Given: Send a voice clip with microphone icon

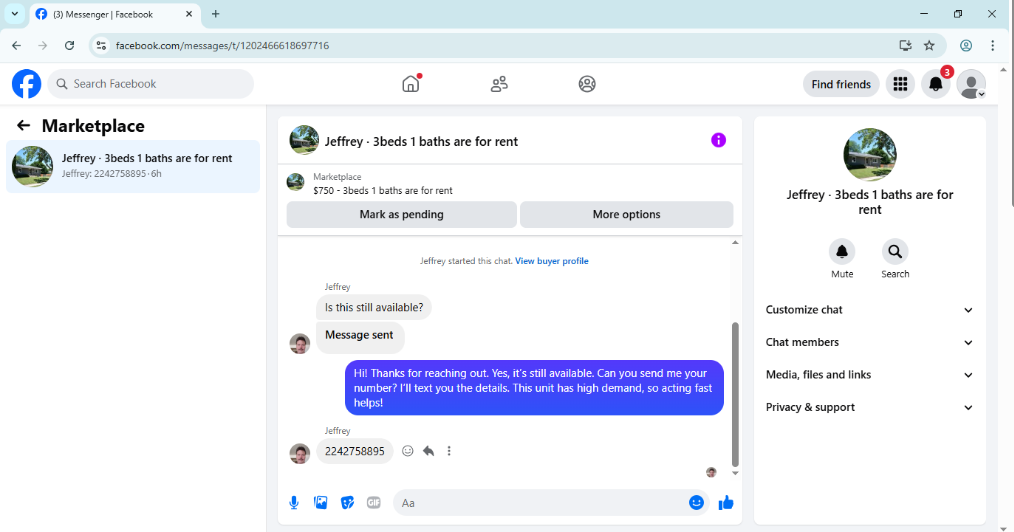Looking at the screenshot, I should (294, 503).
